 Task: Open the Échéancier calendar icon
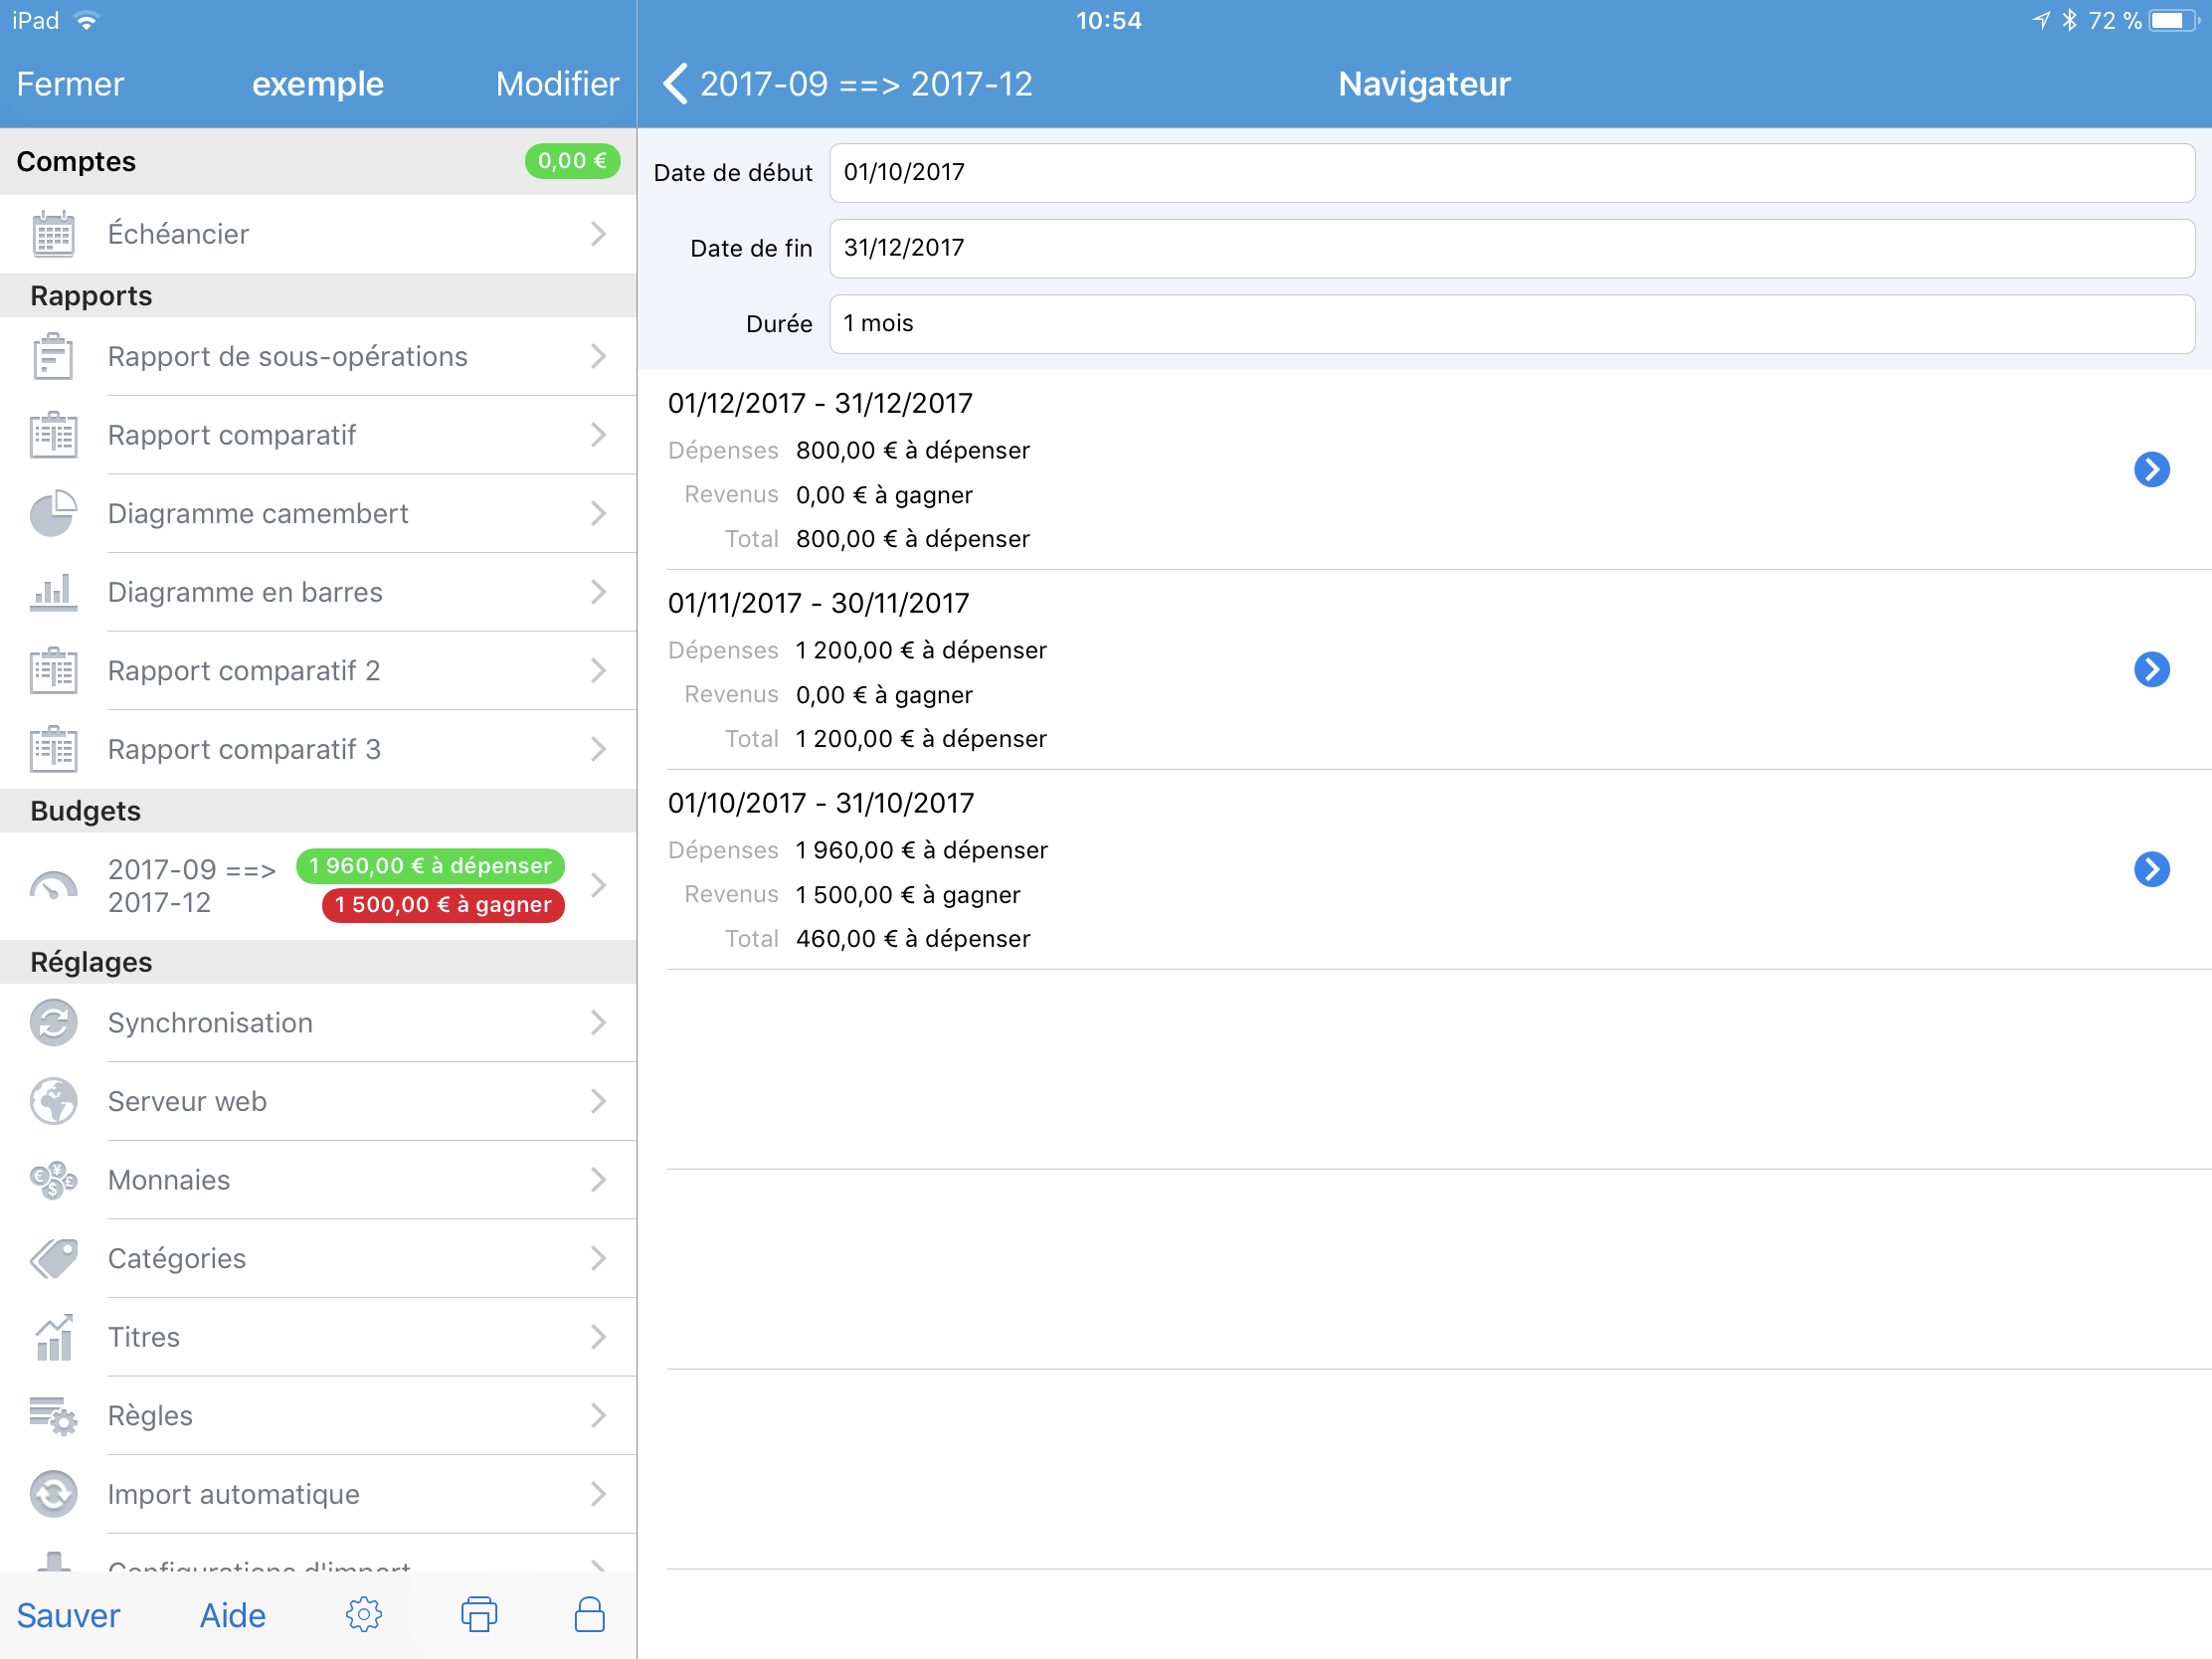[53, 234]
